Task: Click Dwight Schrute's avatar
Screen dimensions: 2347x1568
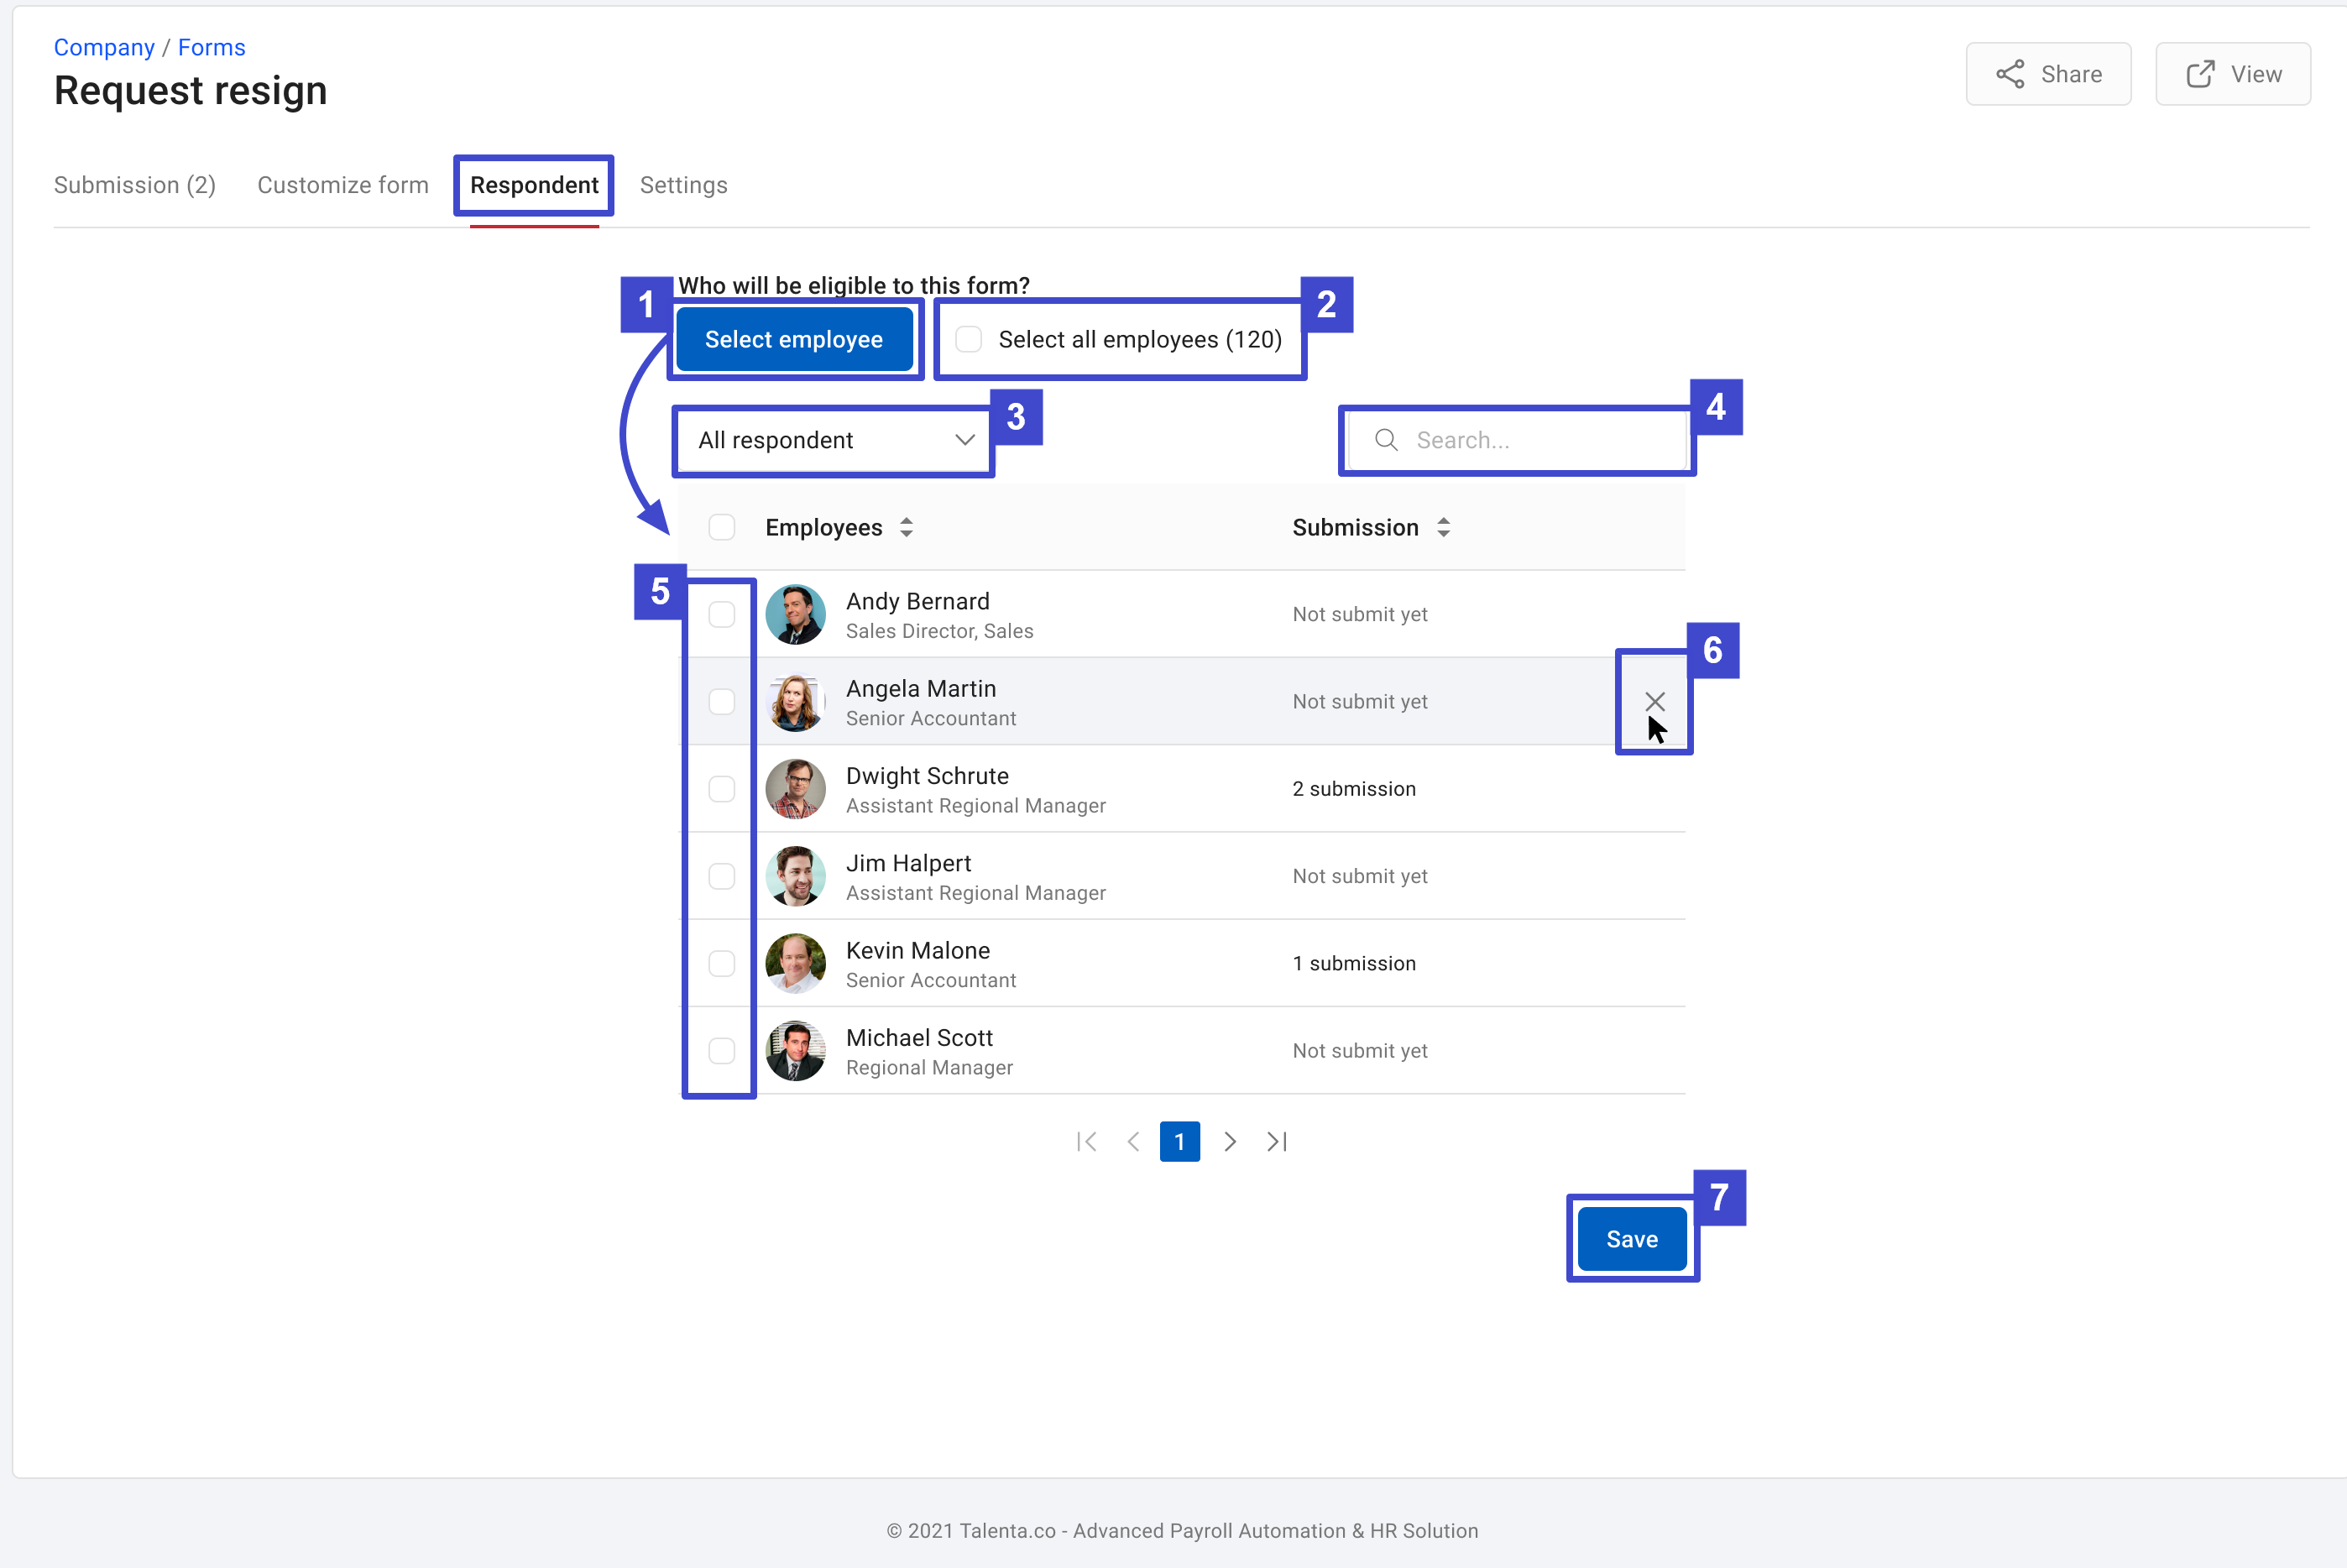Action: coord(796,789)
